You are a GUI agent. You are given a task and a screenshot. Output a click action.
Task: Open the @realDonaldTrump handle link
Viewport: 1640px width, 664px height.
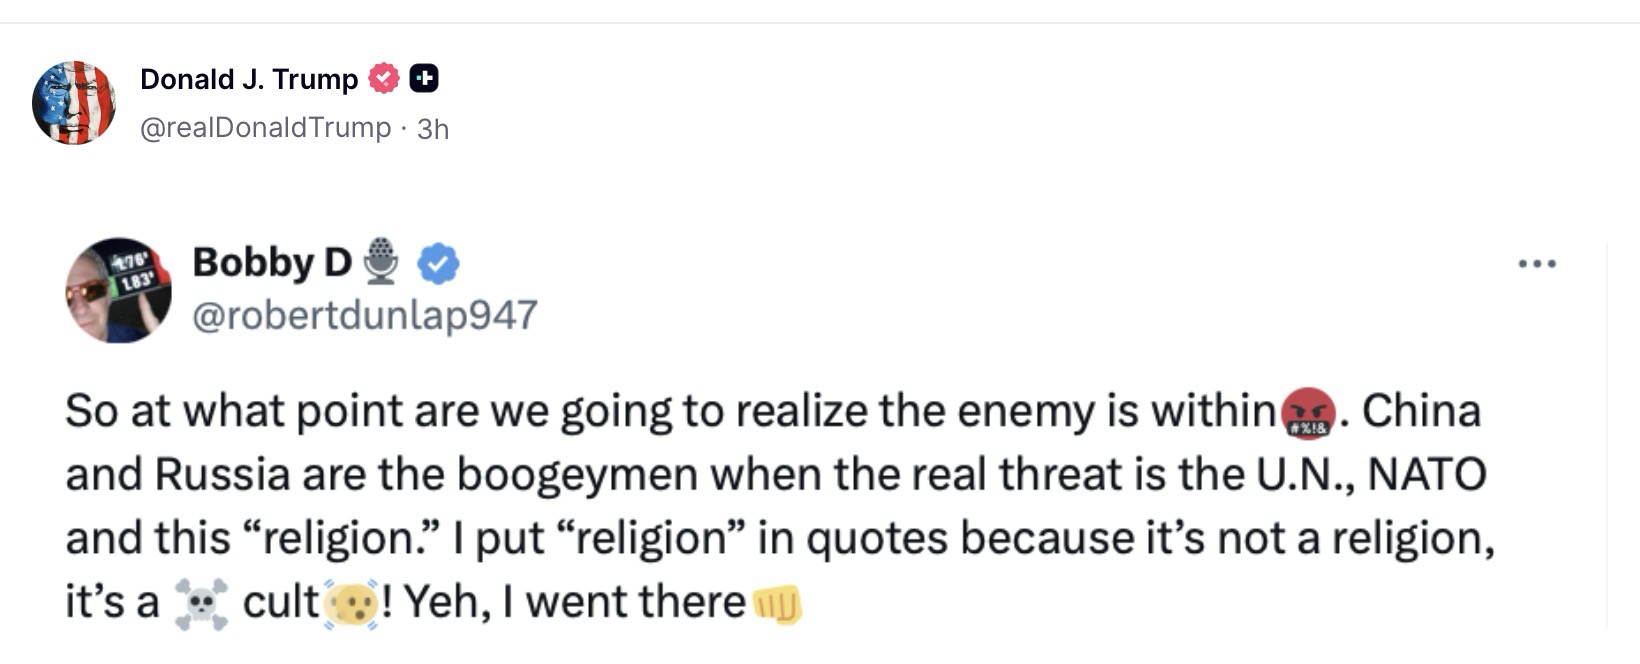click(x=266, y=128)
